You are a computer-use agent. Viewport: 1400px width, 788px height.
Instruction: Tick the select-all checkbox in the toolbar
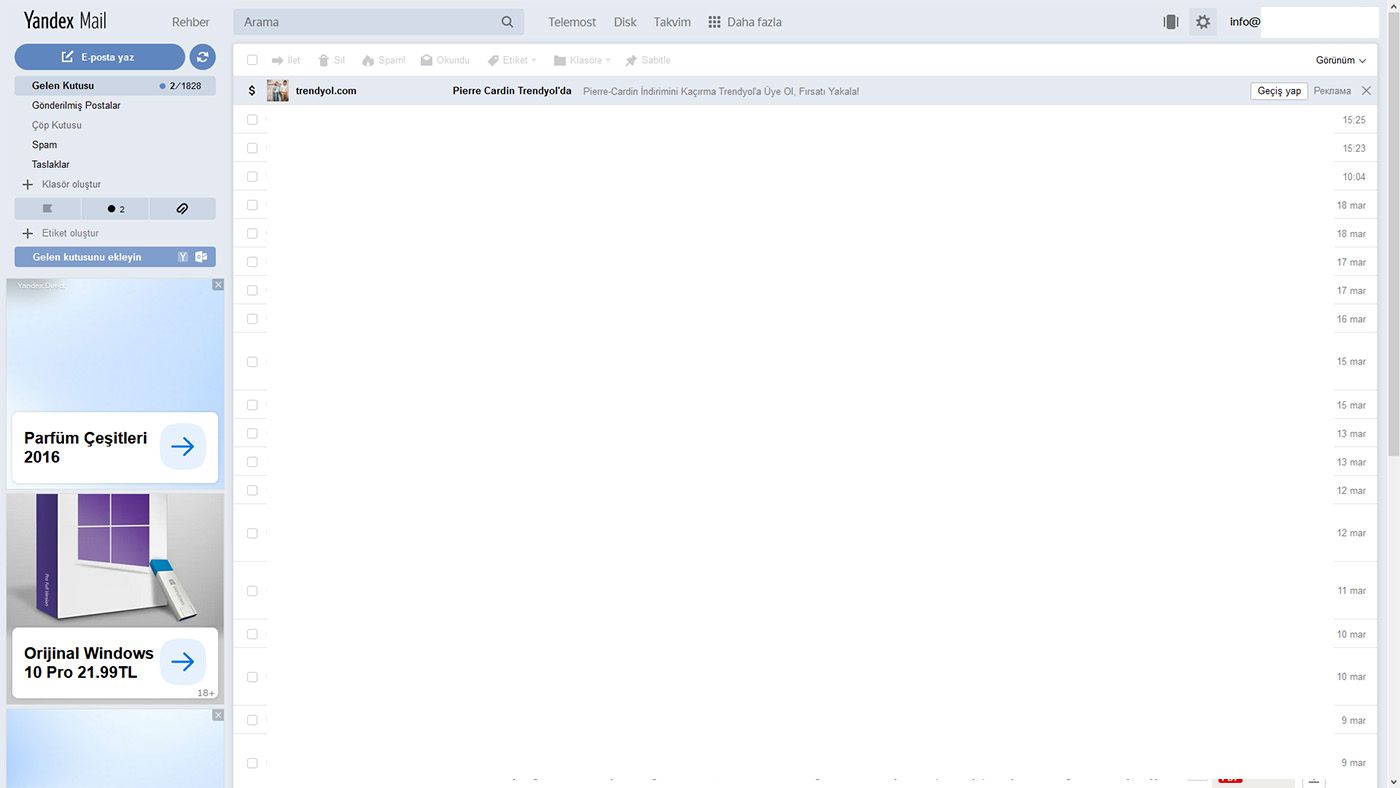click(x=252, y=61)
